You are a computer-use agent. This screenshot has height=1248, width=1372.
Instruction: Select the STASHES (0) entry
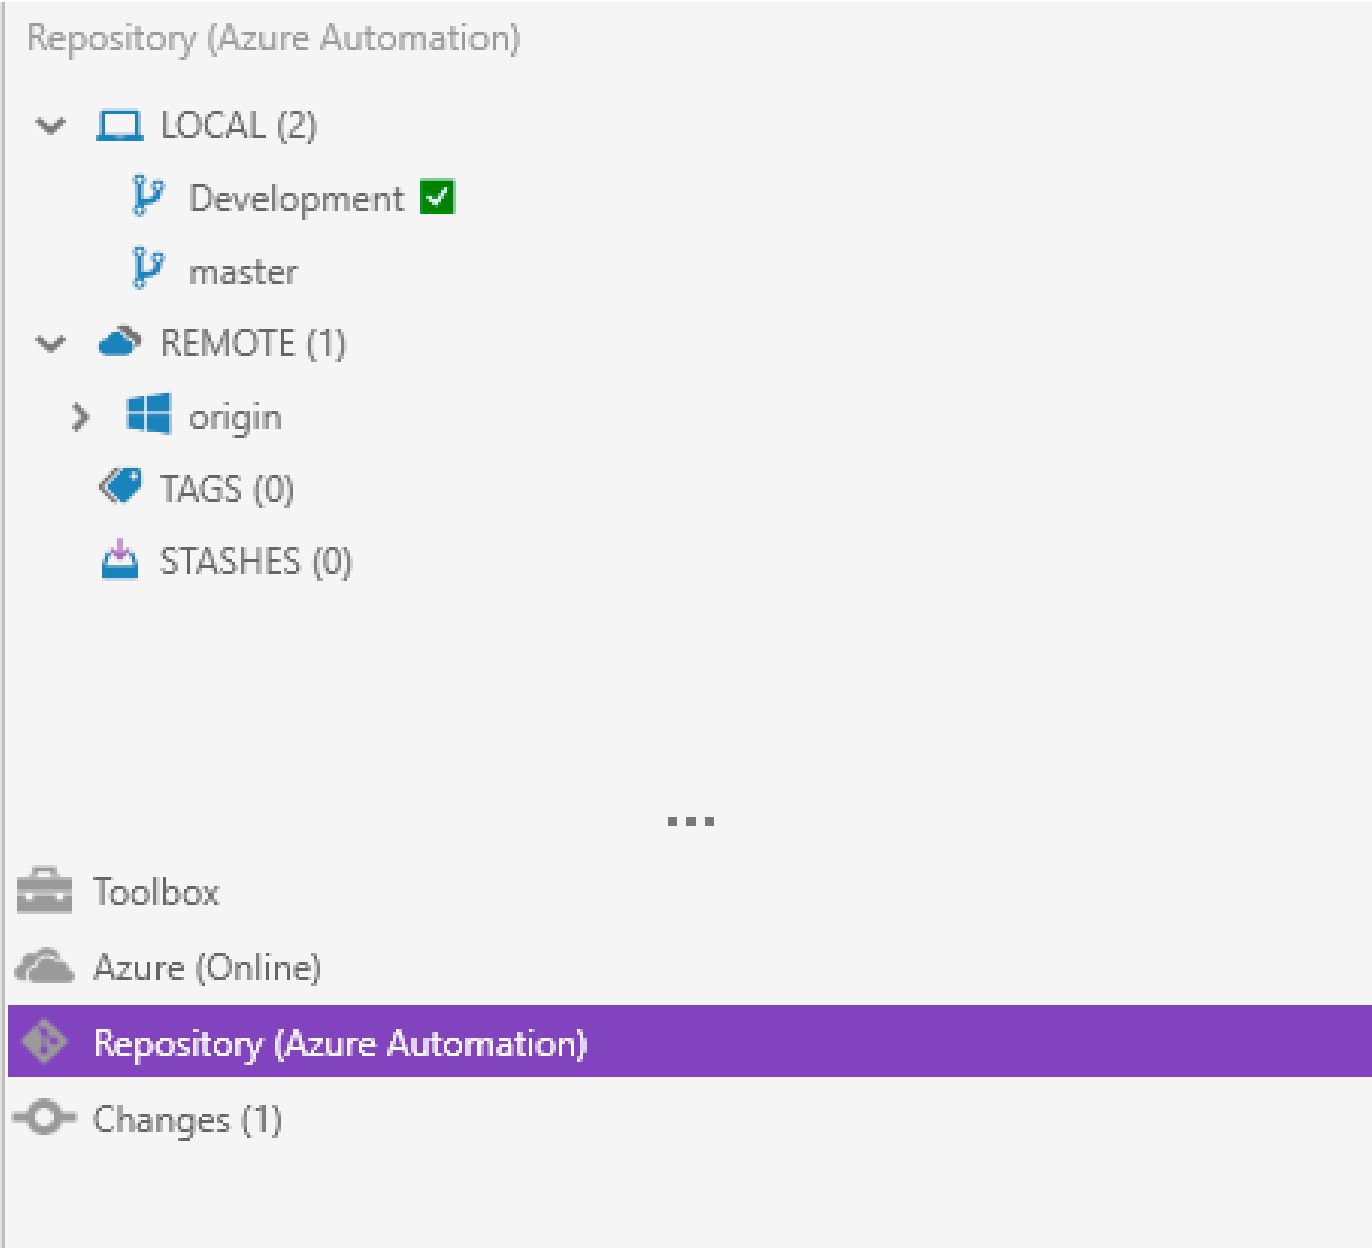click(x=256, y=561)
